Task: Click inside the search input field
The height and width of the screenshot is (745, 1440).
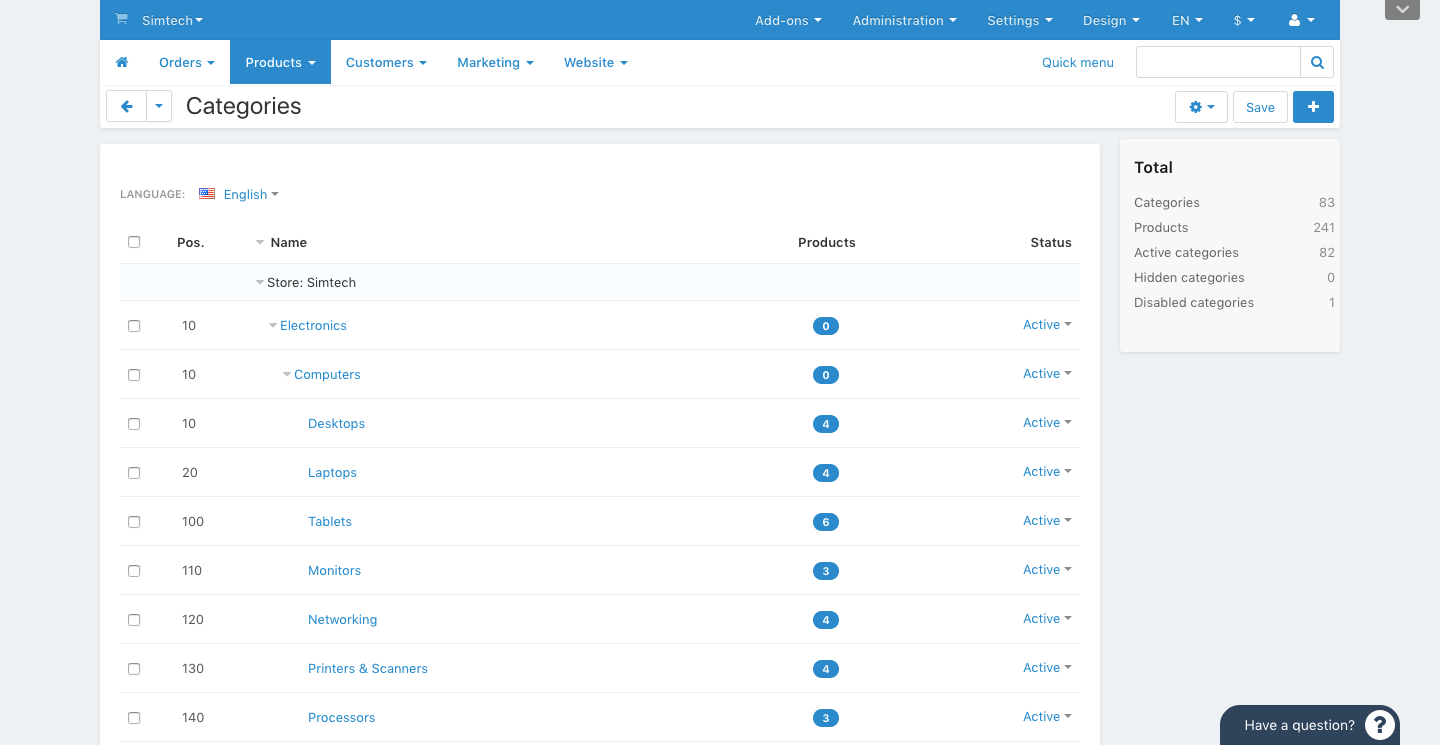Action: coord(1217,61)
